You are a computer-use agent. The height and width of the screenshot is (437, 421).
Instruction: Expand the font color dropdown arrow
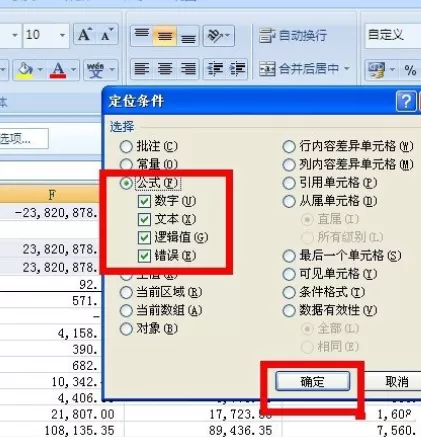tap(74, 70)
